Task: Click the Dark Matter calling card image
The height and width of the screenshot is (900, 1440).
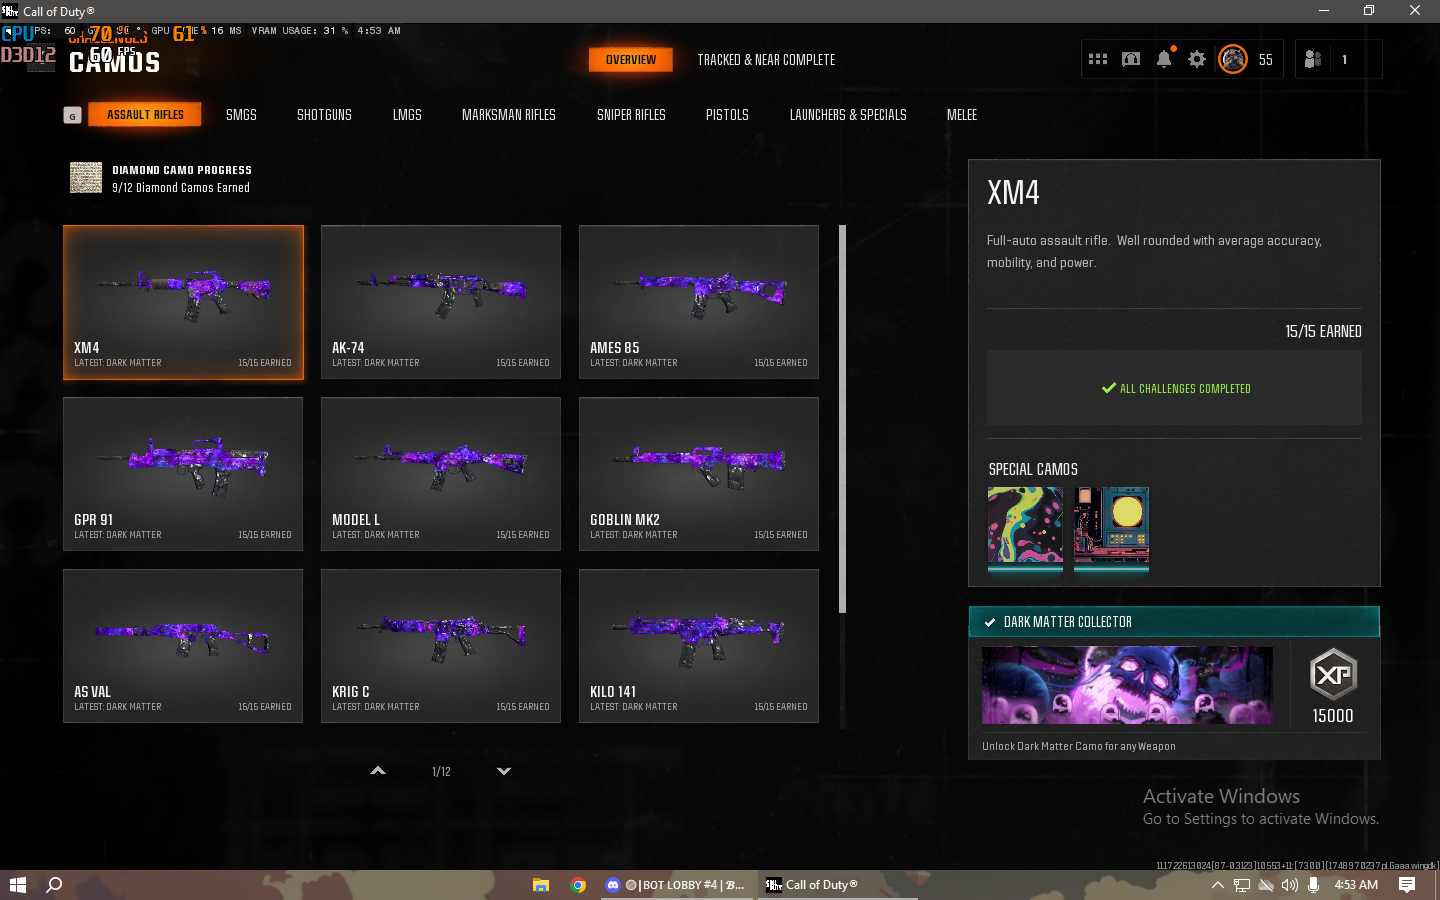Action: click(x=1127, y=685)
